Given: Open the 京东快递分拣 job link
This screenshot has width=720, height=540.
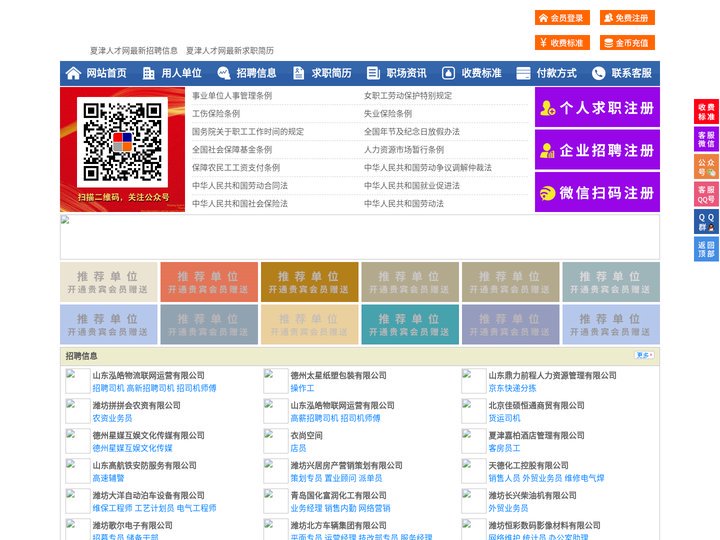Looking at the screenshot, I should click(x=512, y=388).
